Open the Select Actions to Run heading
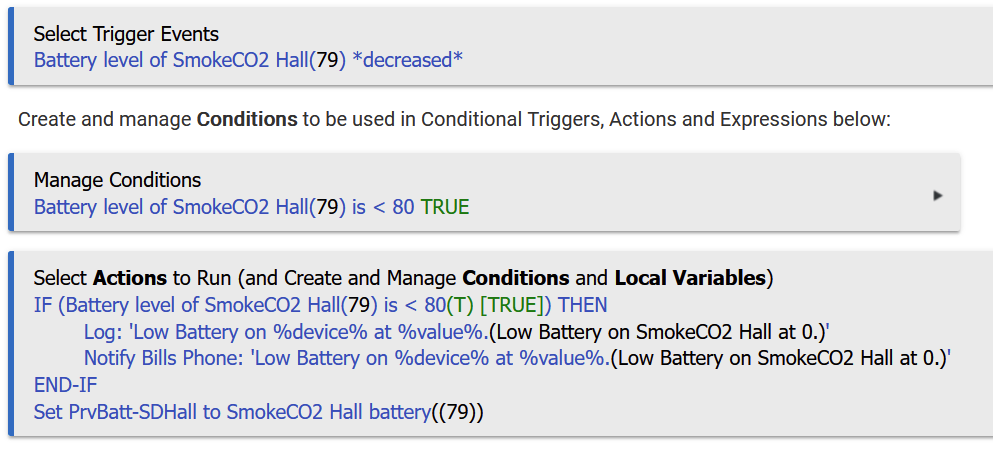This screenshot has width=993, height=450. tap(403, 278)
